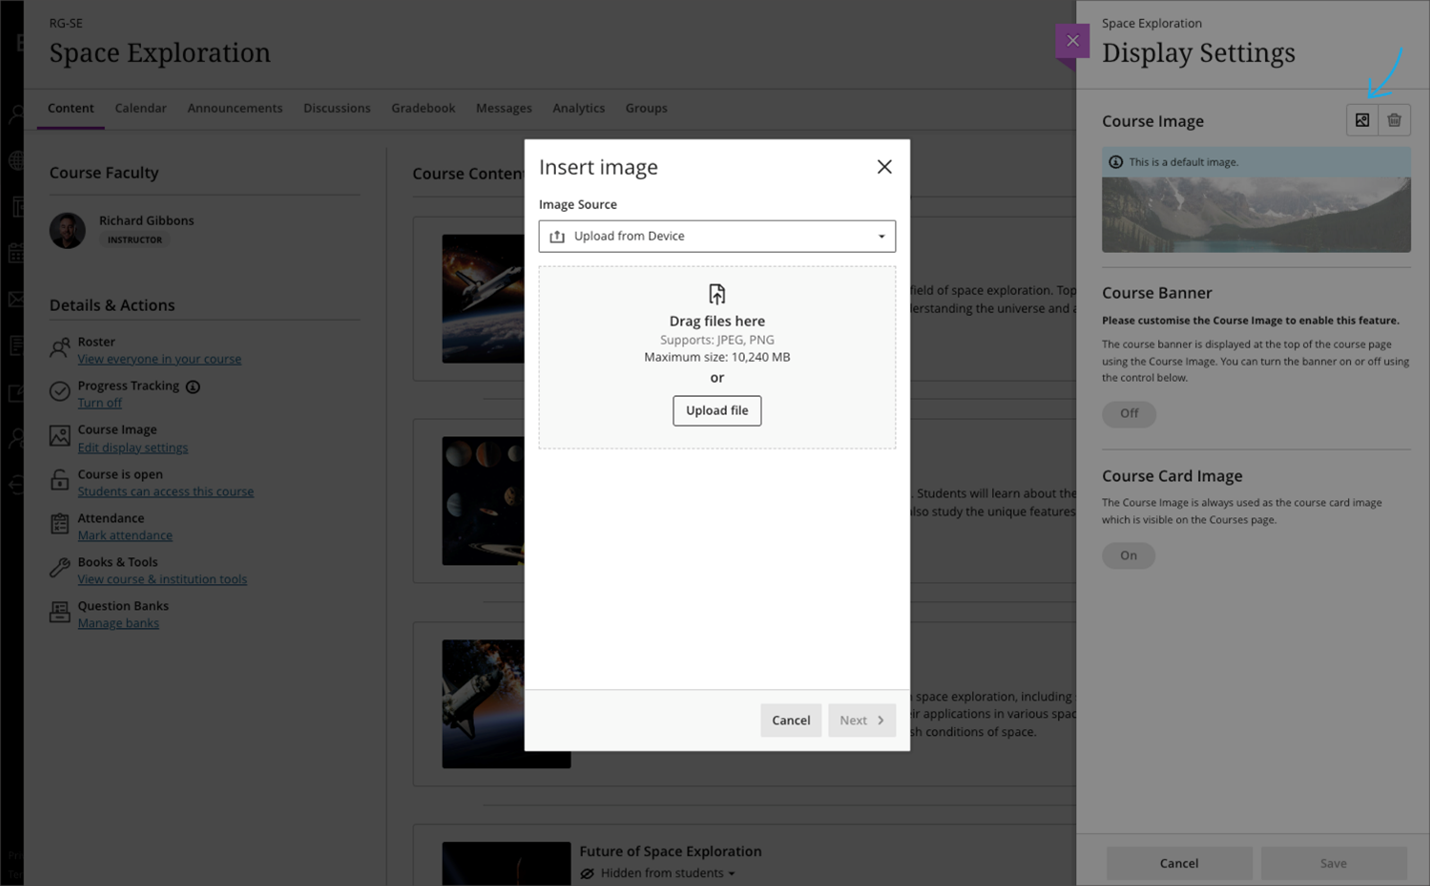
Task: Click the file upload icon above Drag files here
Action: pyautogui.click(x=717, y=294)
